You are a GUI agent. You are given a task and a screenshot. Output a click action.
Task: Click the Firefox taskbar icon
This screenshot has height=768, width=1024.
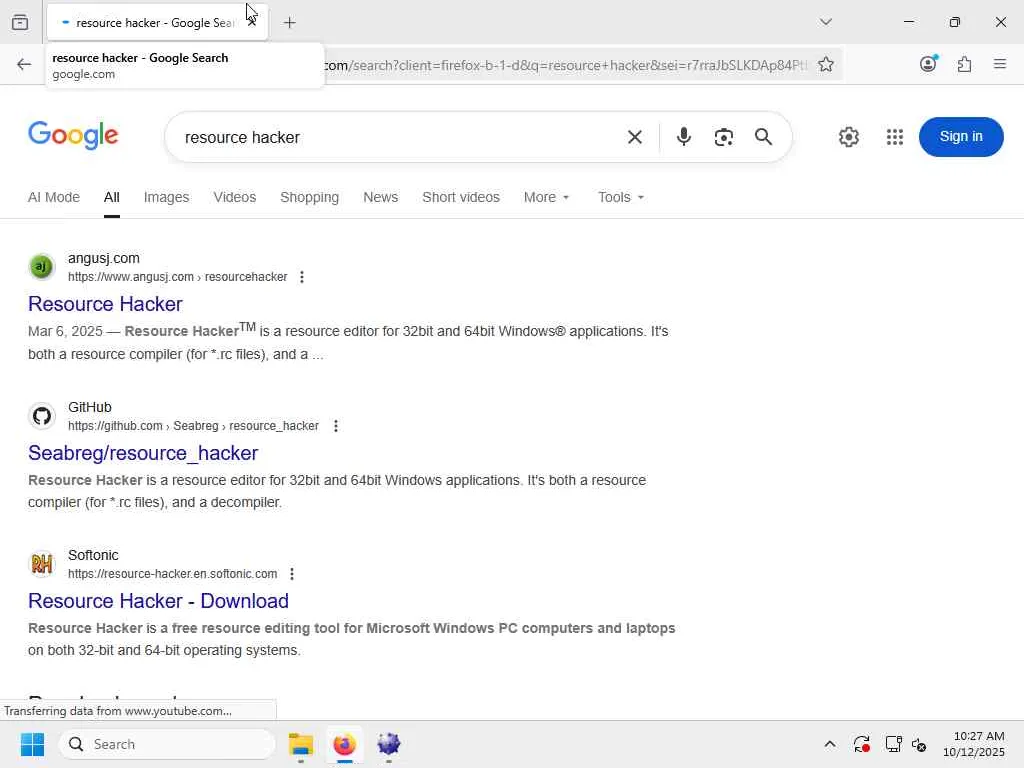344,744
